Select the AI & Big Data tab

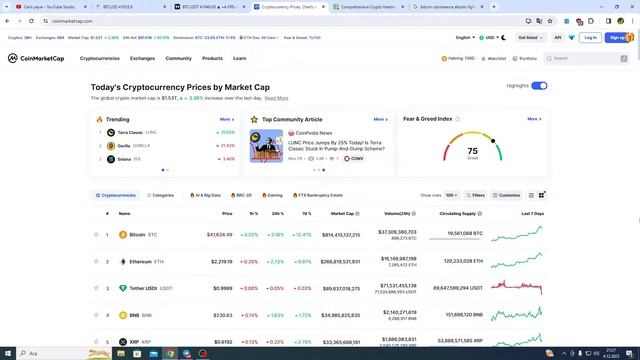coord(205,196)
